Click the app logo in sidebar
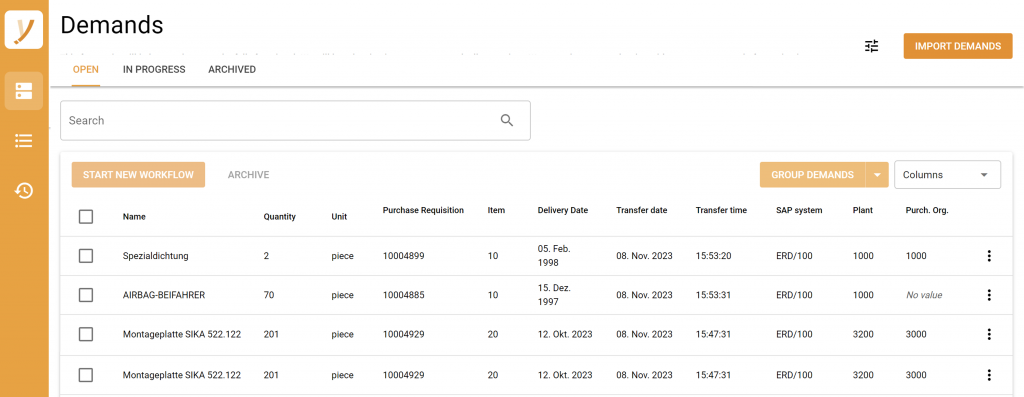Image resolution: width=1024 pixels, height=397 pixels. [x=24, y=30]
